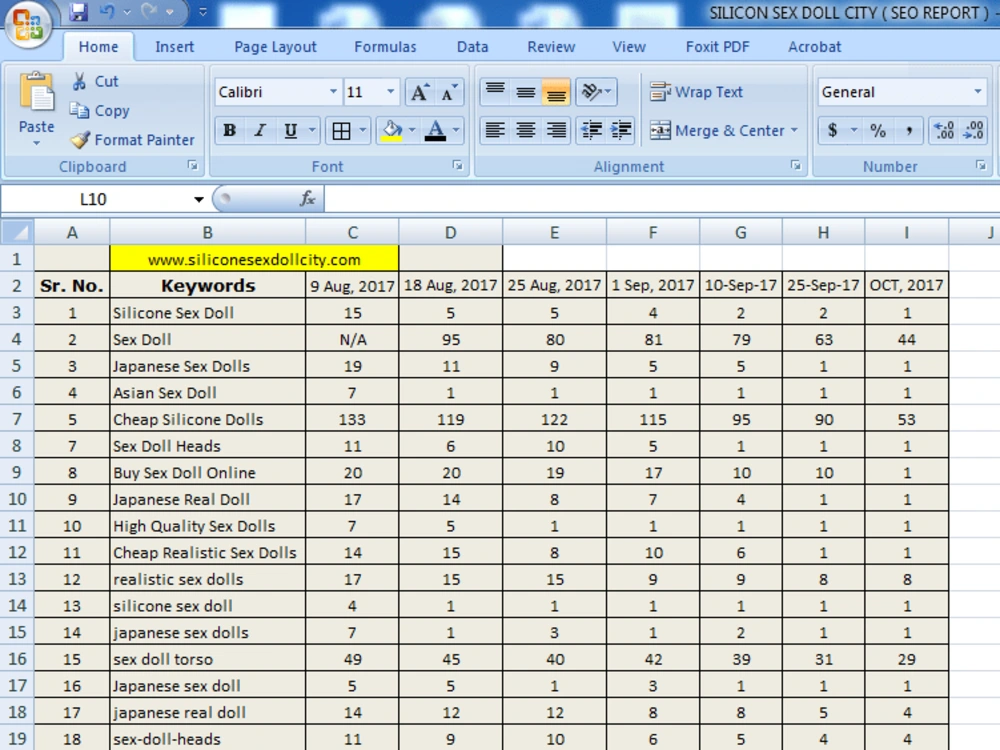Screen dimensions: 1000x750
Task: Expand the underline style arrow
Action: 312,130
